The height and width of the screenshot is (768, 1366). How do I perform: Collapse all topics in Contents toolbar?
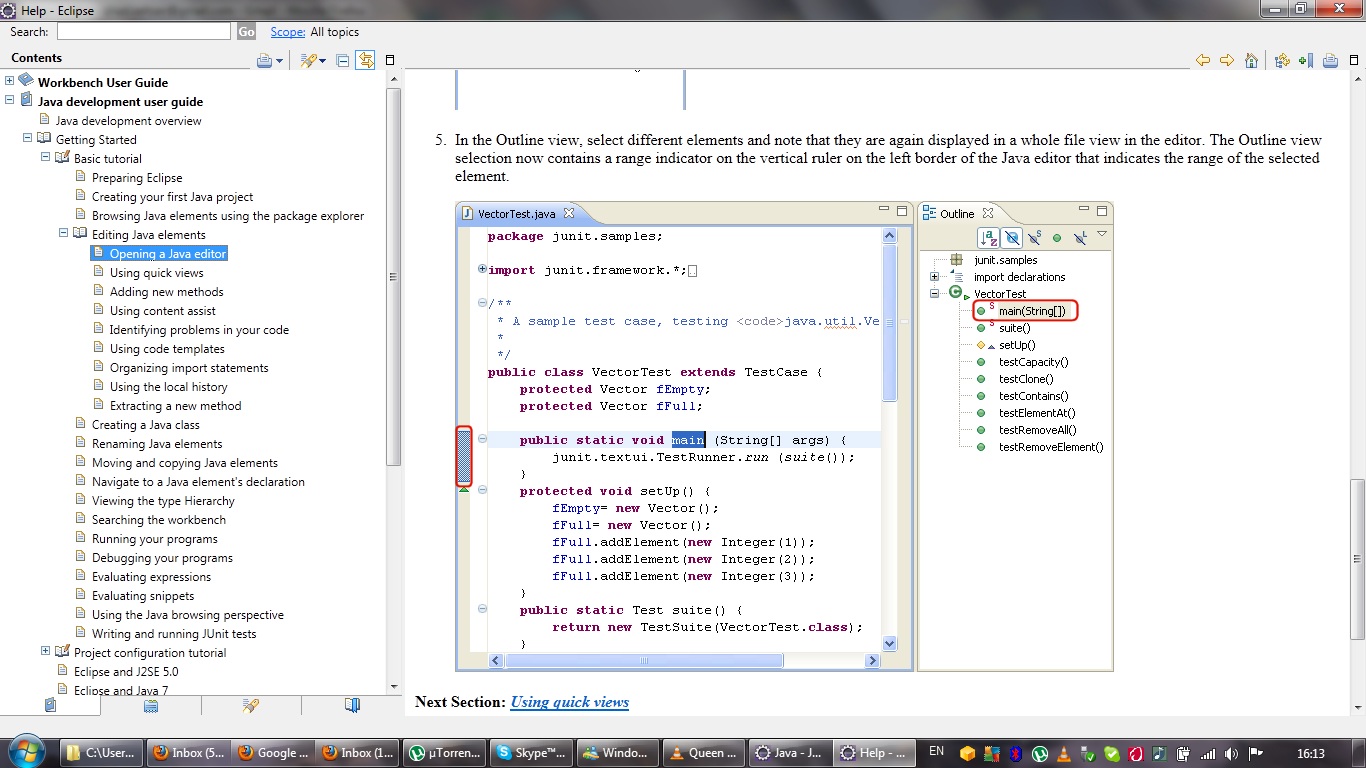click(x=342, y=61)
